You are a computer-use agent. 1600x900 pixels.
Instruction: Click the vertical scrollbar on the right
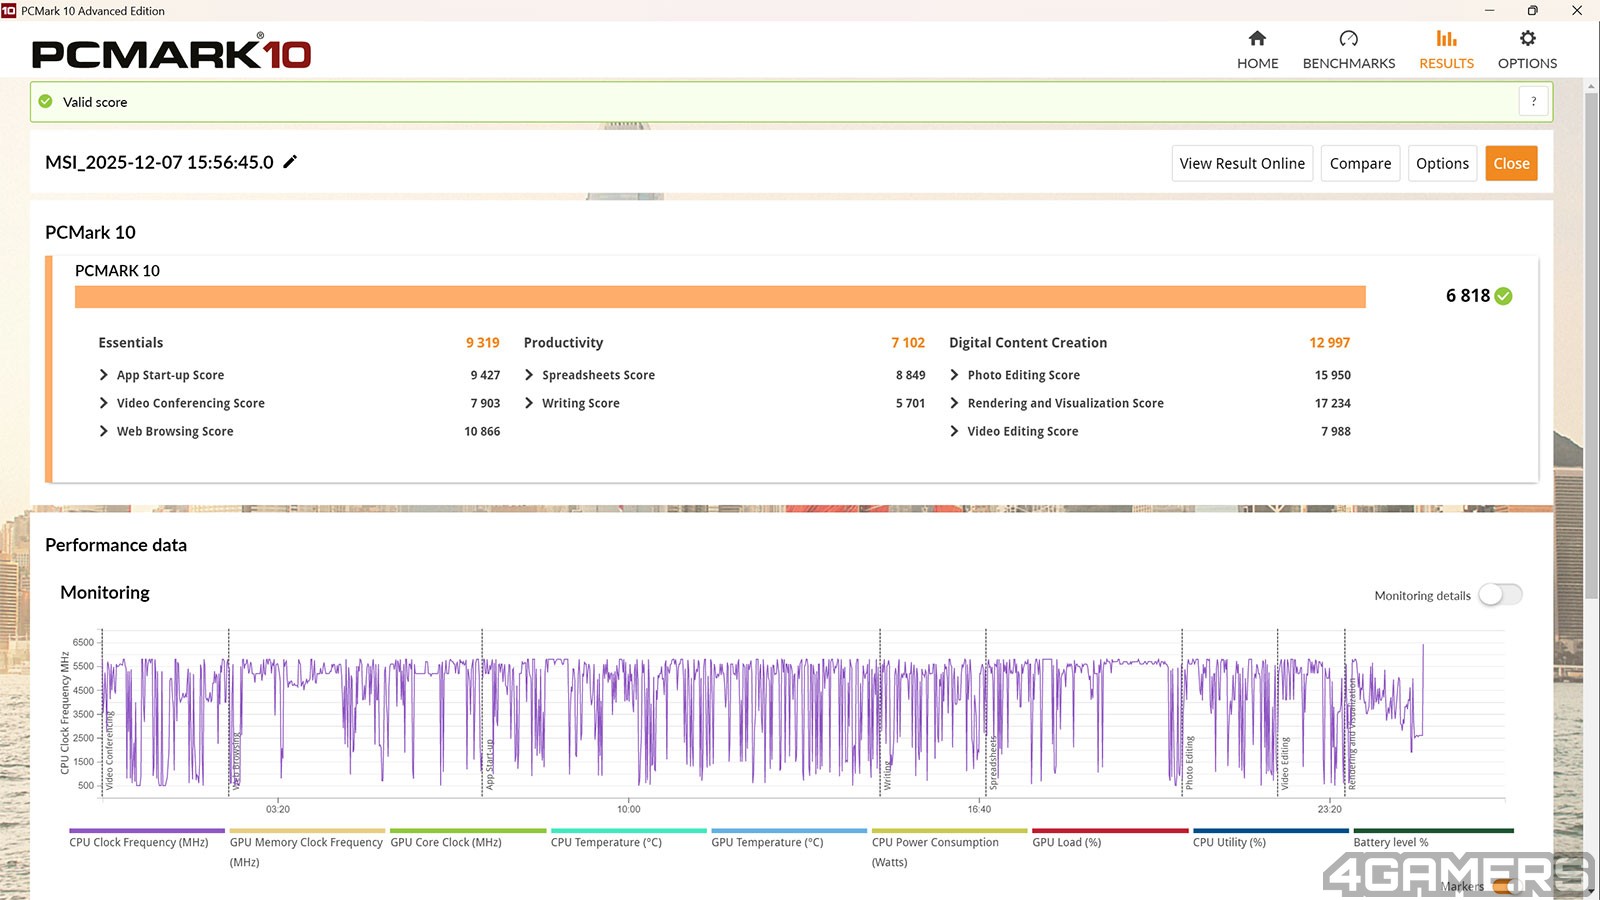[x=1590, y=340]
